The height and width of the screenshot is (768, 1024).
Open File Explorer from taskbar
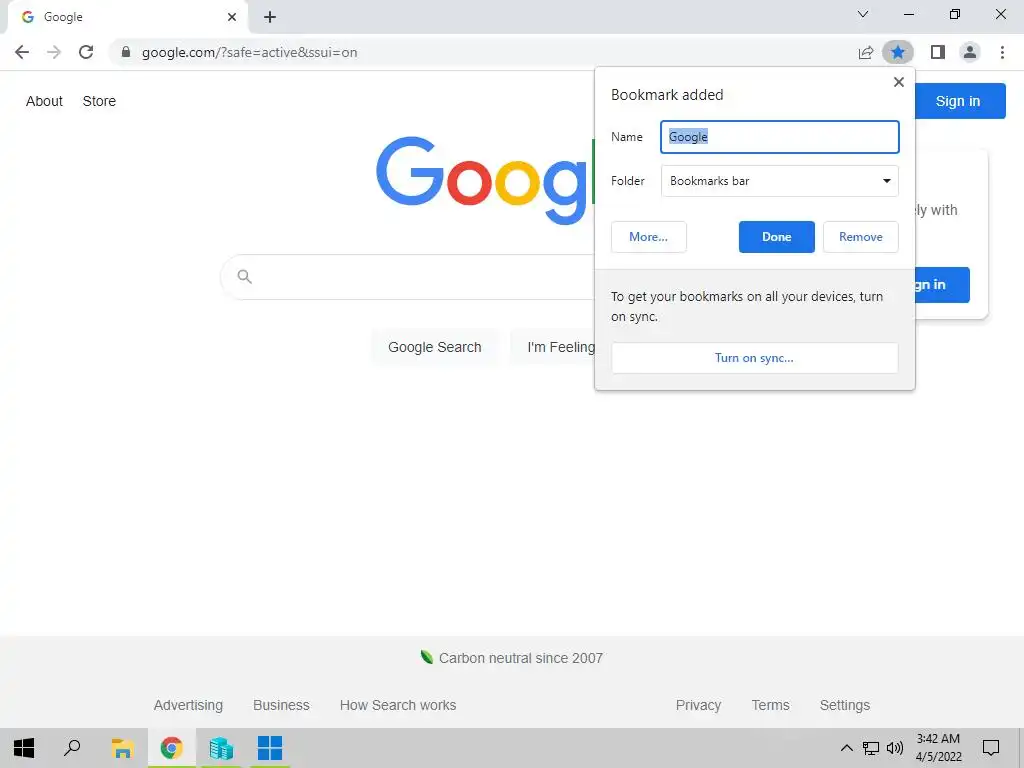click(x=122, y=748)
